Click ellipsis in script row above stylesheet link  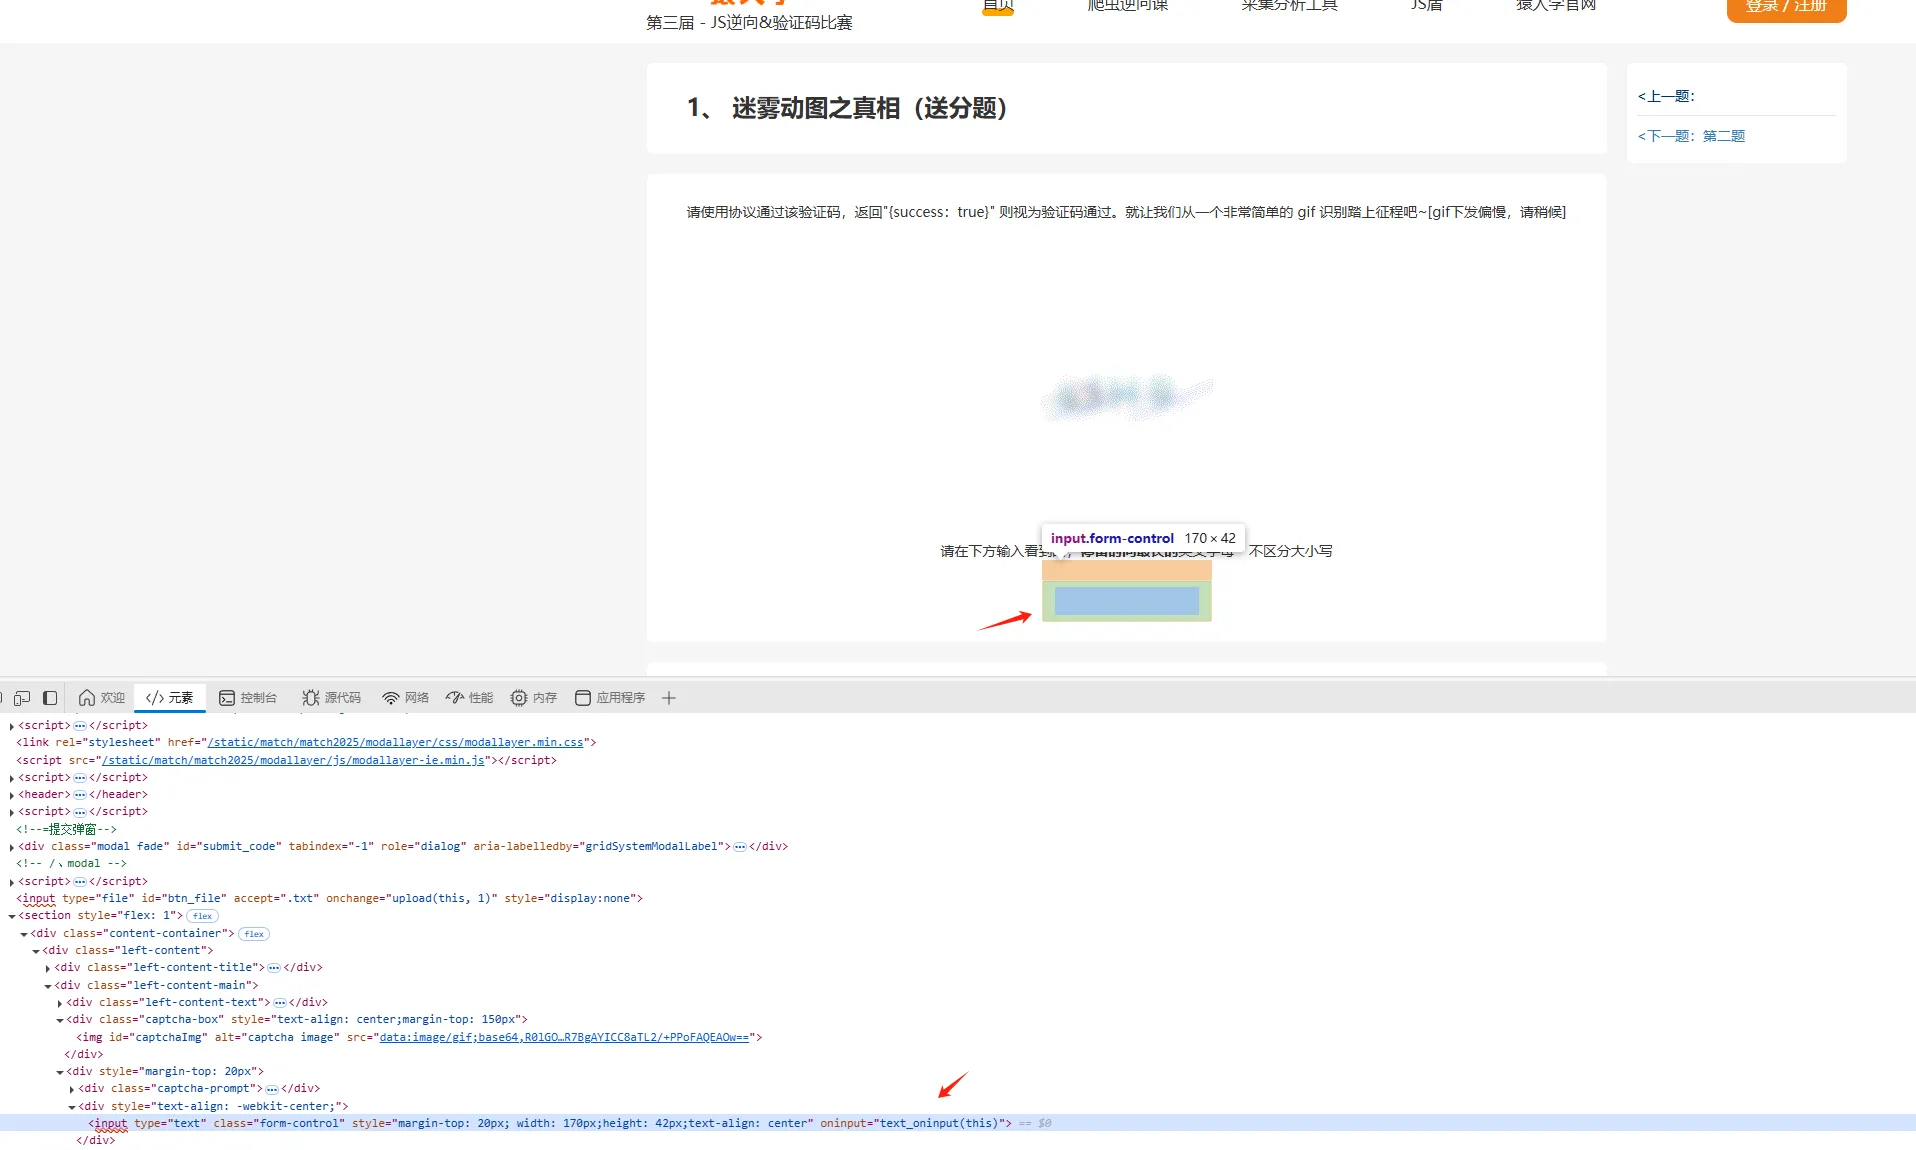[x=80, y=726]
